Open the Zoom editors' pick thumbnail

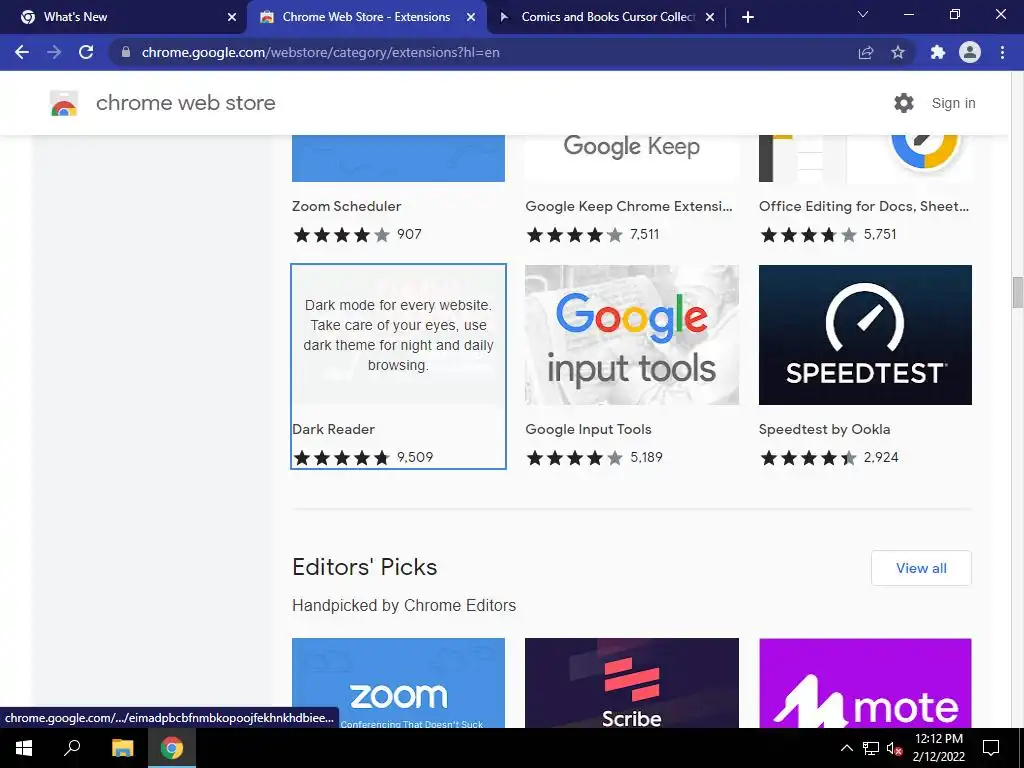coord(398,683)
